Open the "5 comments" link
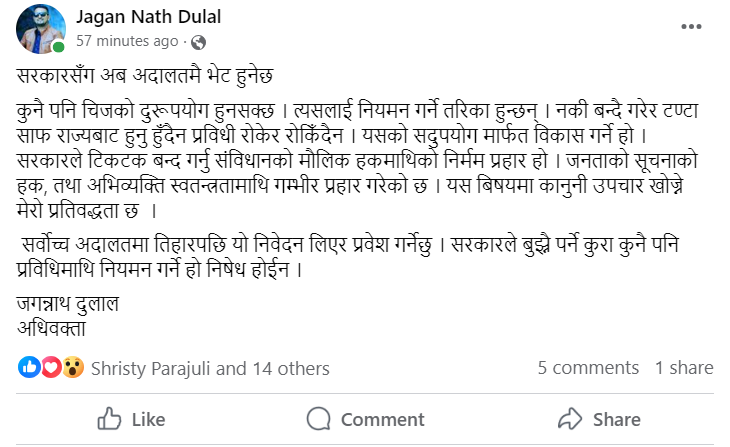Image resolution: width=730 pixels, height=447 pixels. (x=588, y=368)
